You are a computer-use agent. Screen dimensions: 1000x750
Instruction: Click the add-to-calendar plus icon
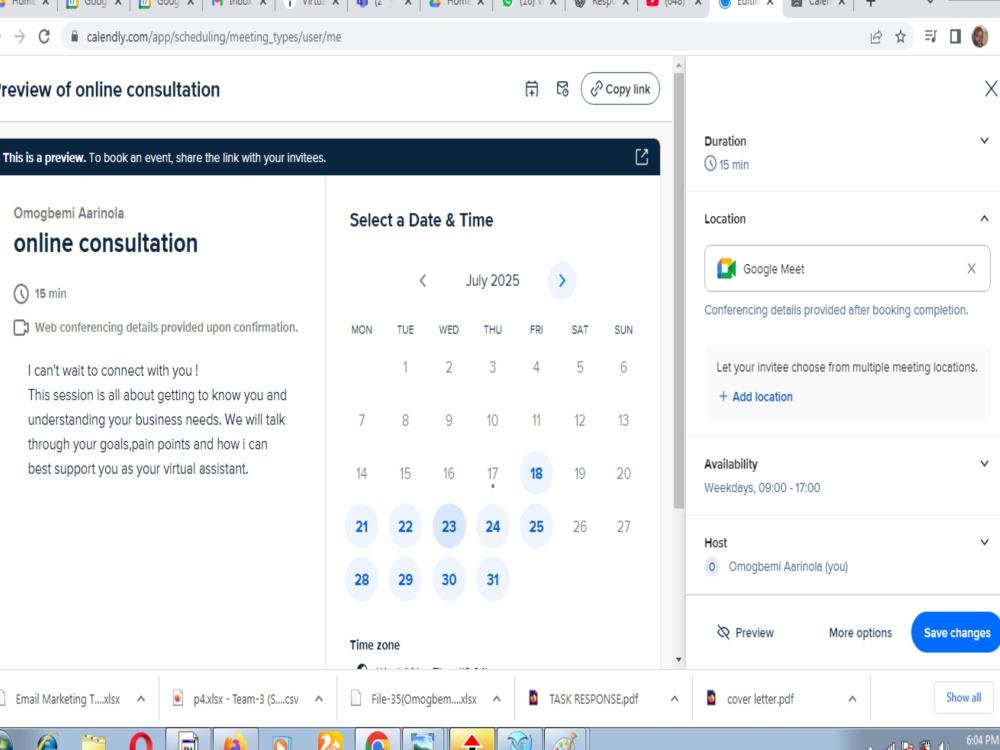(x=531, y=89)
